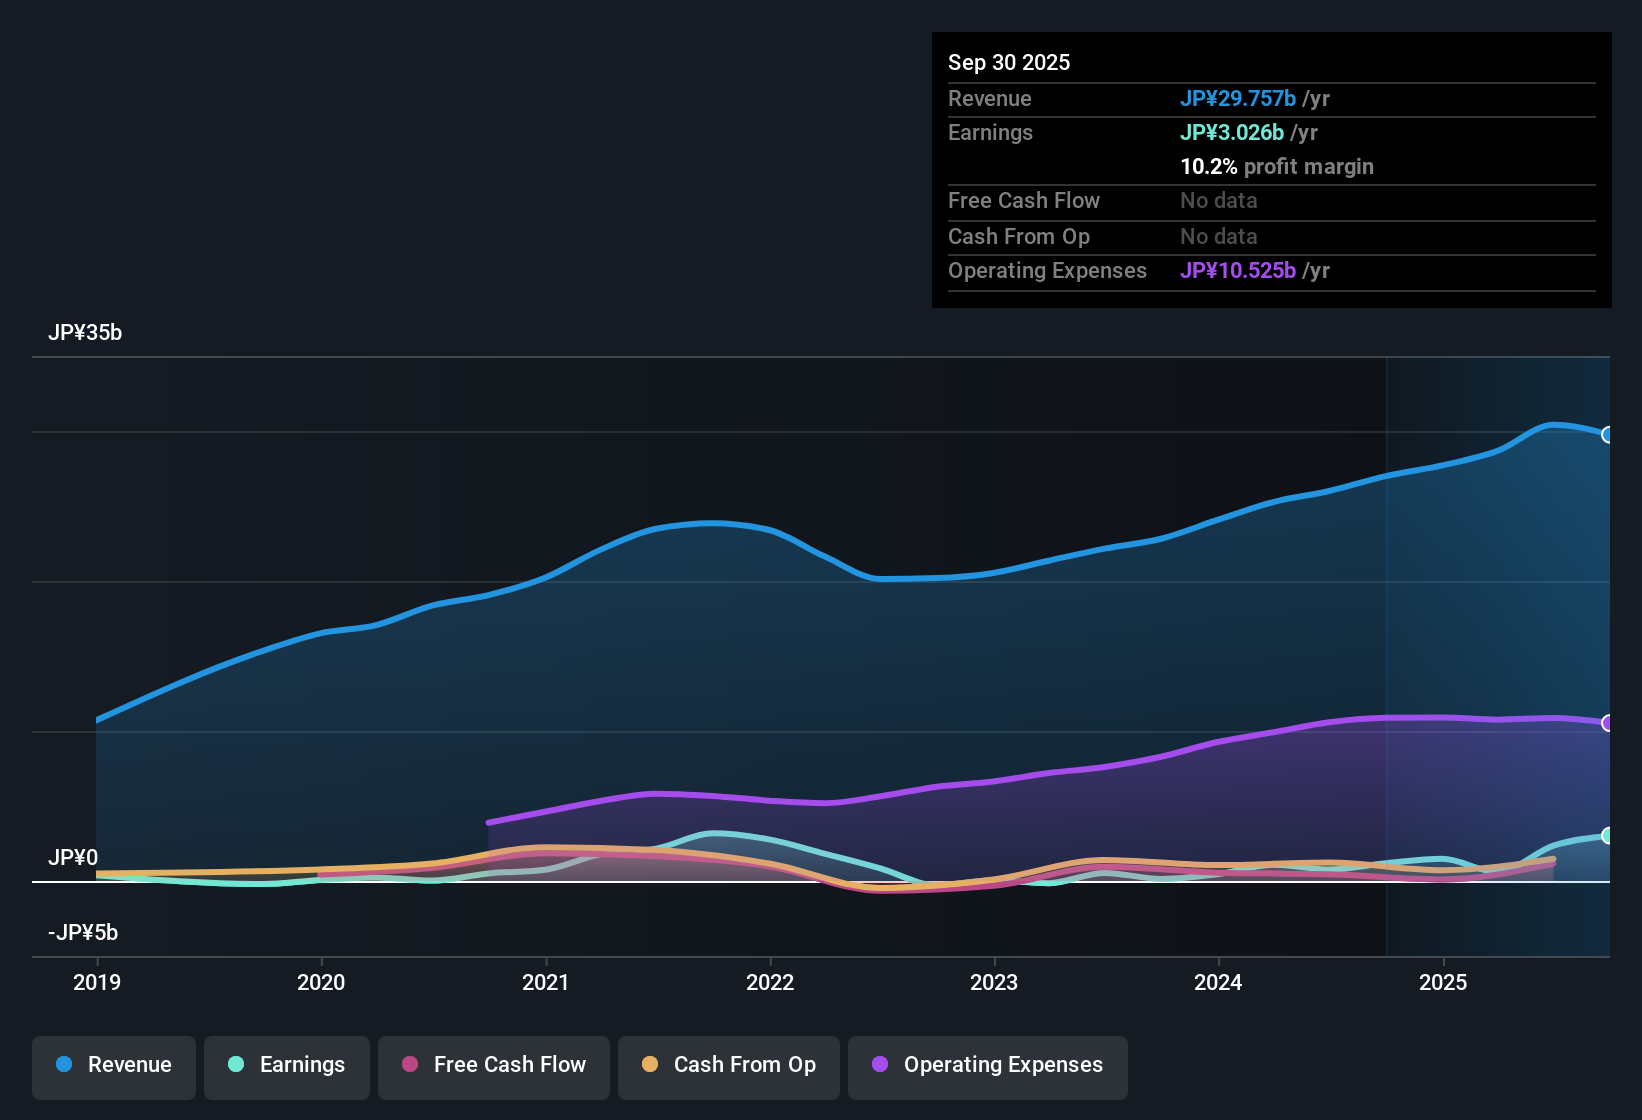Click the blue Revenue legend dot icon
The image size is (1642, 1120).
(63, 1065)
